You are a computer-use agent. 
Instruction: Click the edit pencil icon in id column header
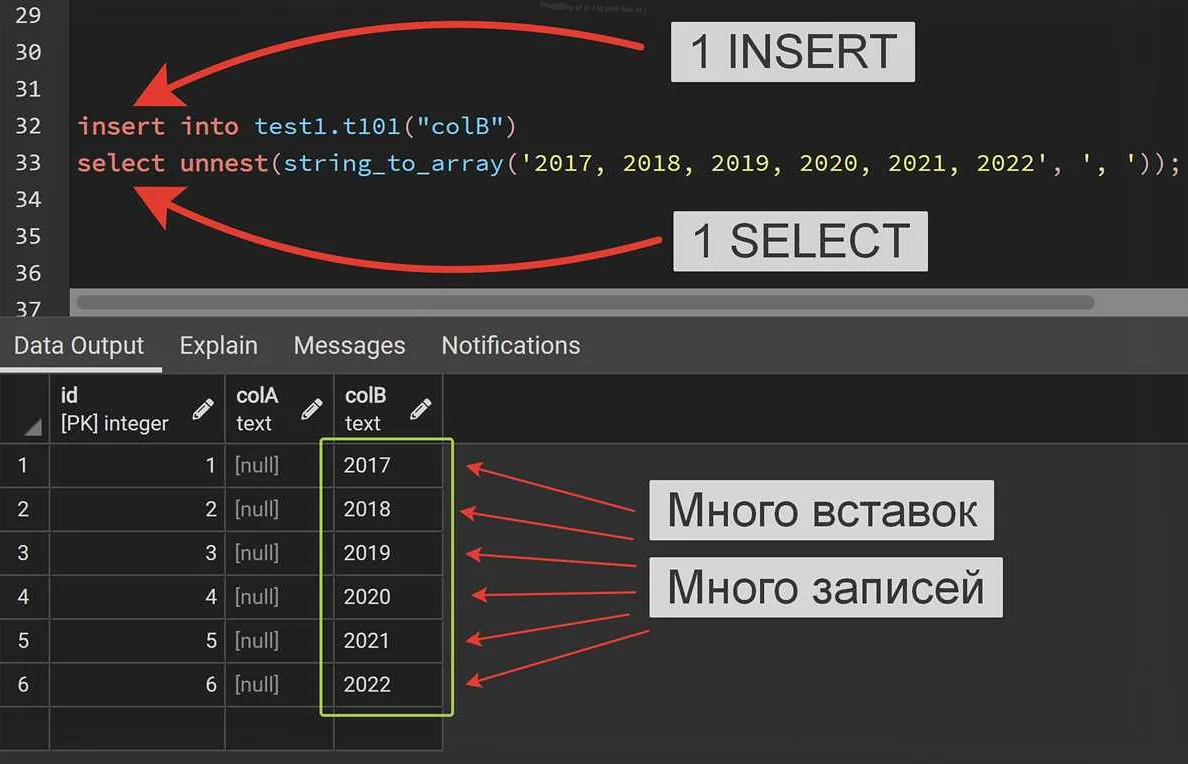[203, 409]
